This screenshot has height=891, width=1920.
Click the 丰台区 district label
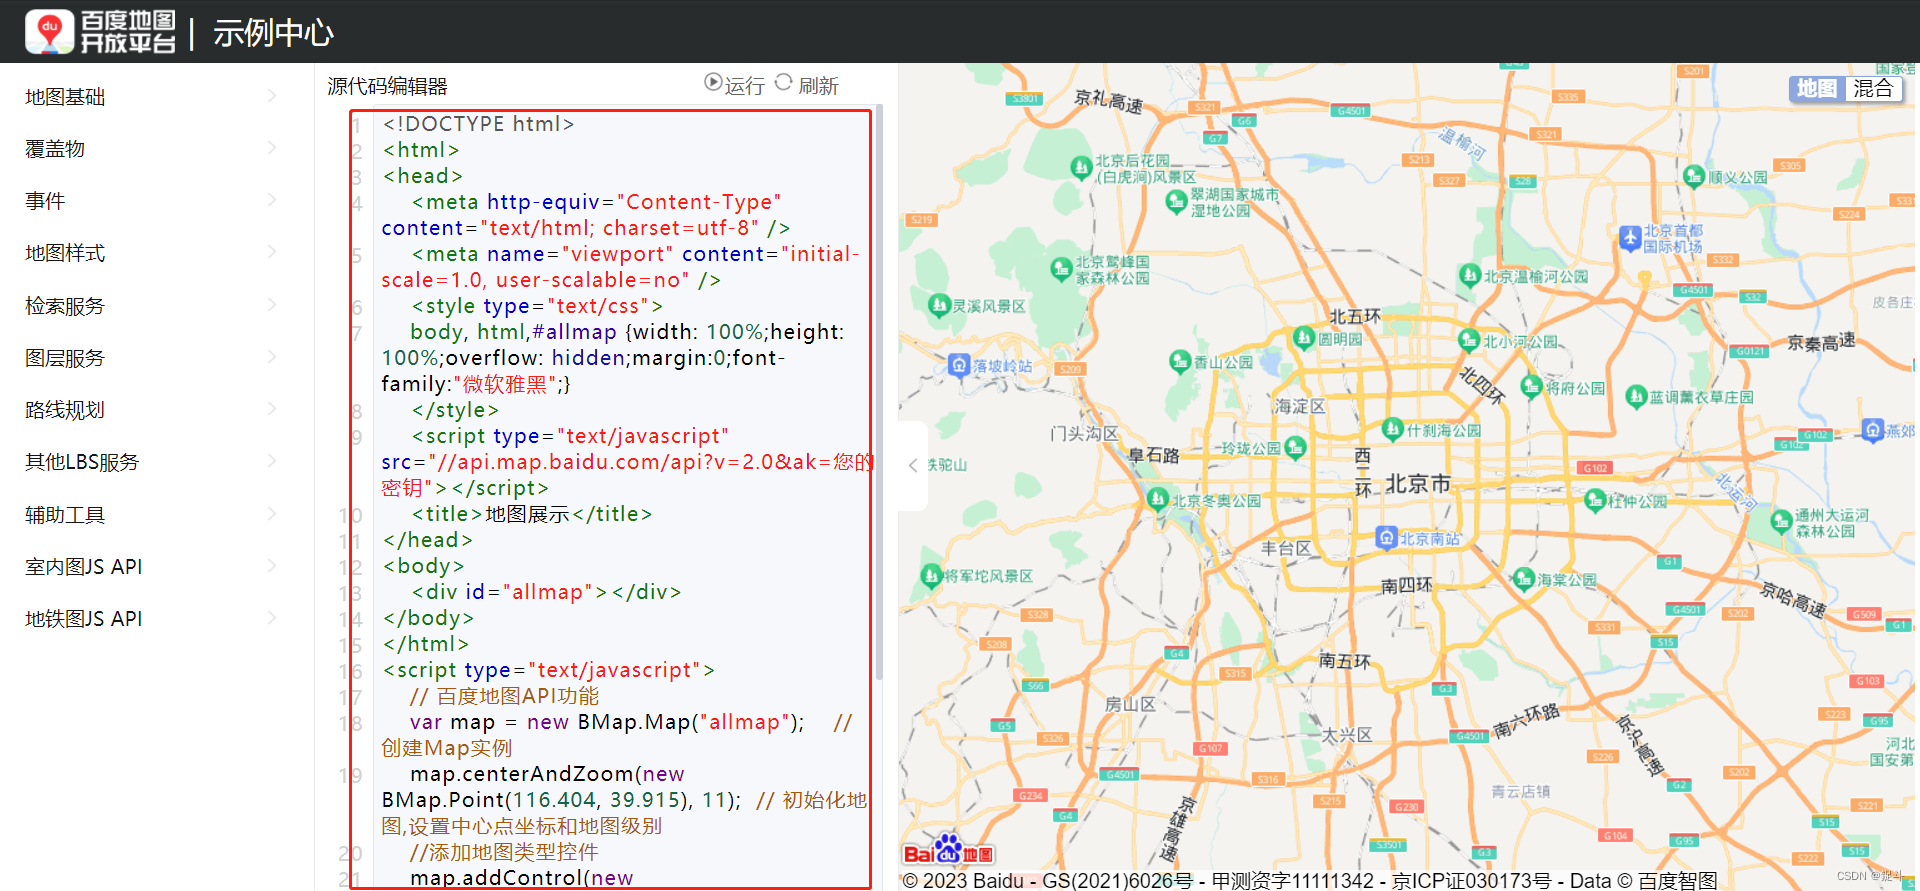[x=1286, y=548]
